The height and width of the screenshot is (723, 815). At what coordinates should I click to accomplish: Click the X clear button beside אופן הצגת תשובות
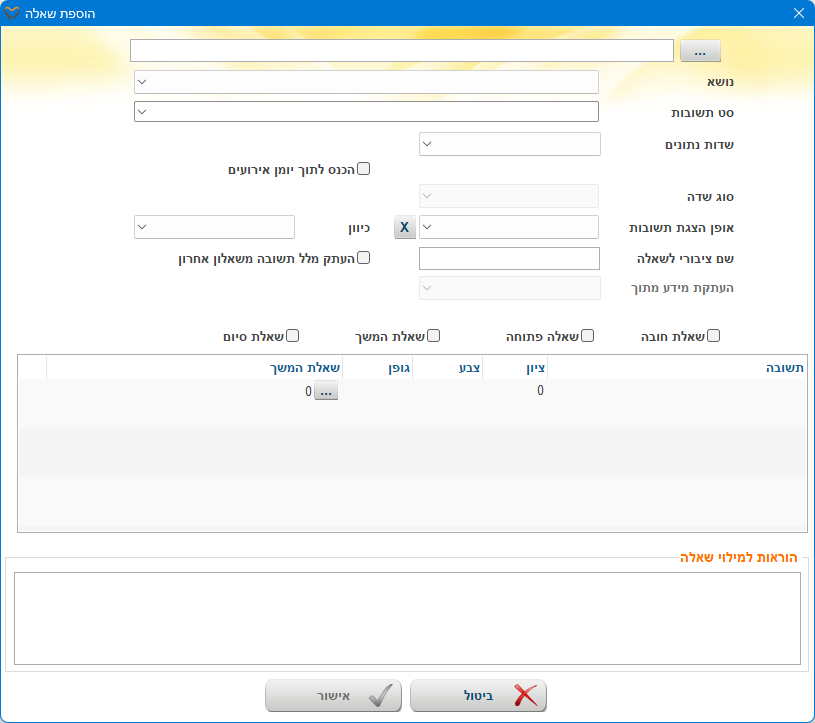[x=404, y=227]
